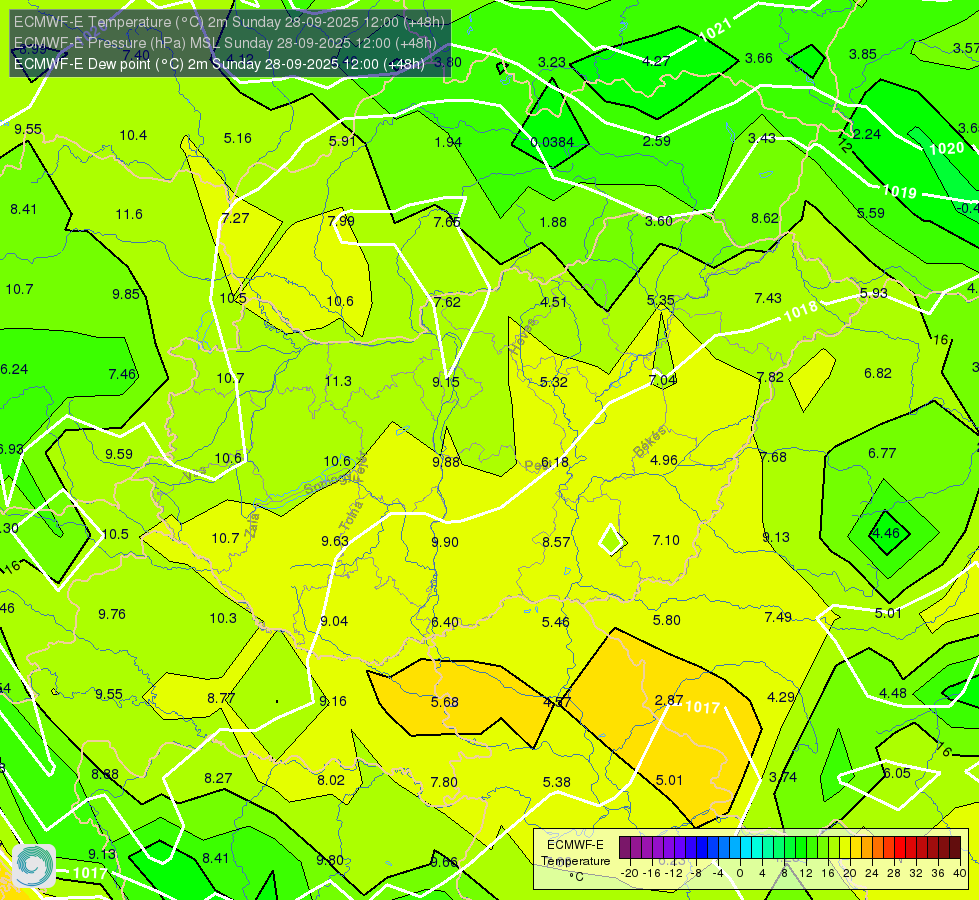Viewport: 979px width, 900px height.
Task: Click the 9.04 dew point value
Action: [334, 621]
